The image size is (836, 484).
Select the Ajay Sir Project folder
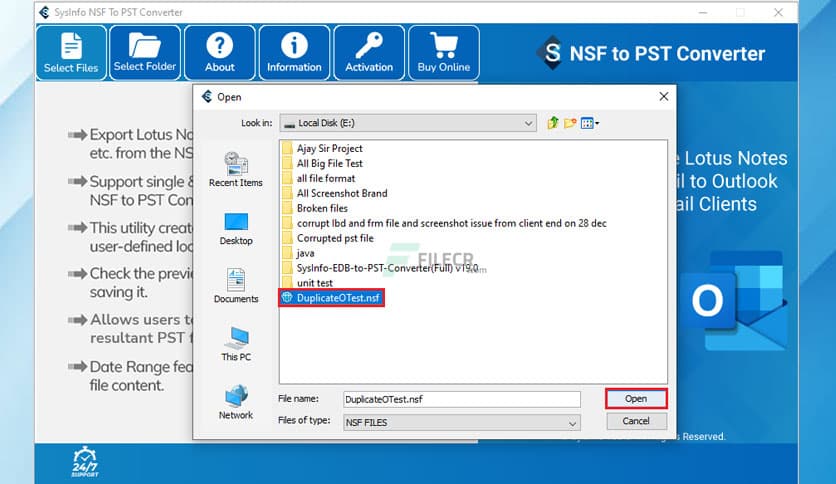click(x=323, y=148)
